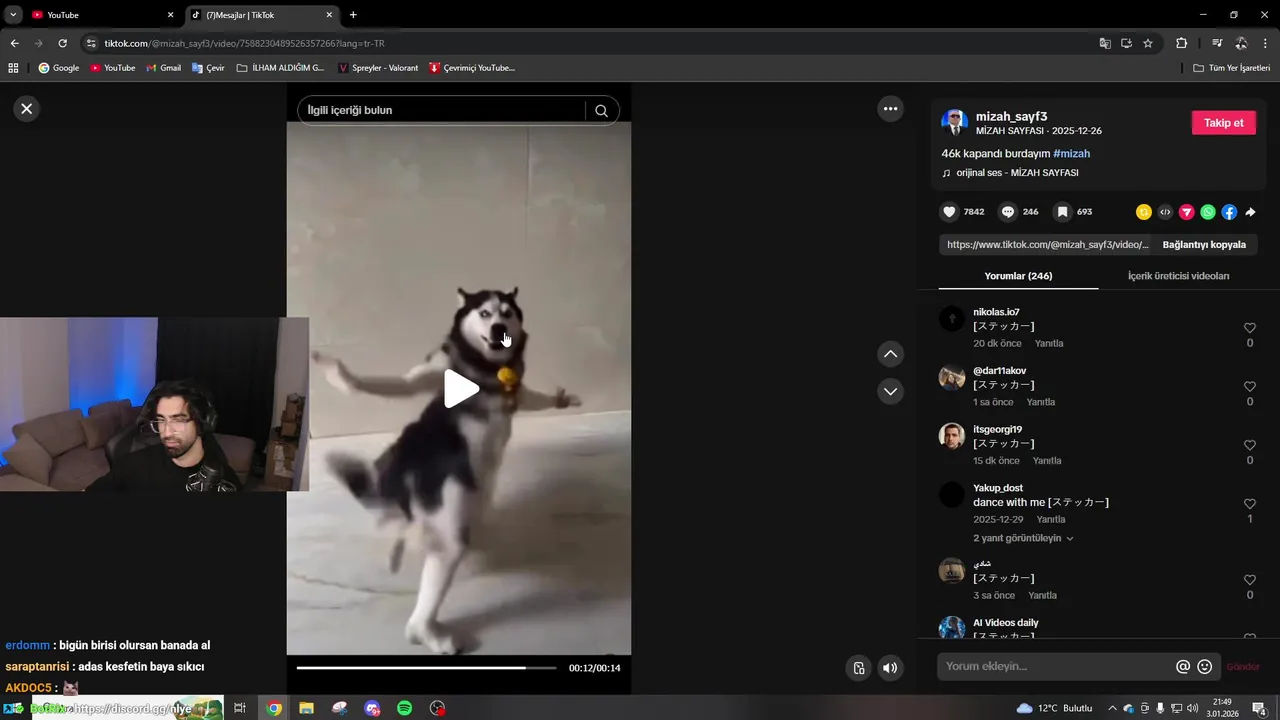Go to next video with down arrow
The width and height of the screenshot is (1280, 720).
click(890, 391)
